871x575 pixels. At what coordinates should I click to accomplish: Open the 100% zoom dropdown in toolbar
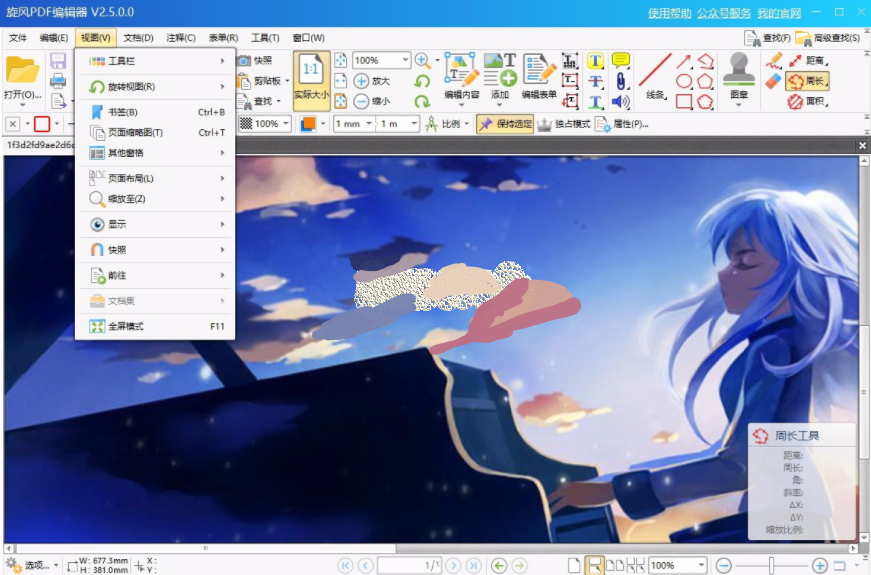tap(382, 60)
